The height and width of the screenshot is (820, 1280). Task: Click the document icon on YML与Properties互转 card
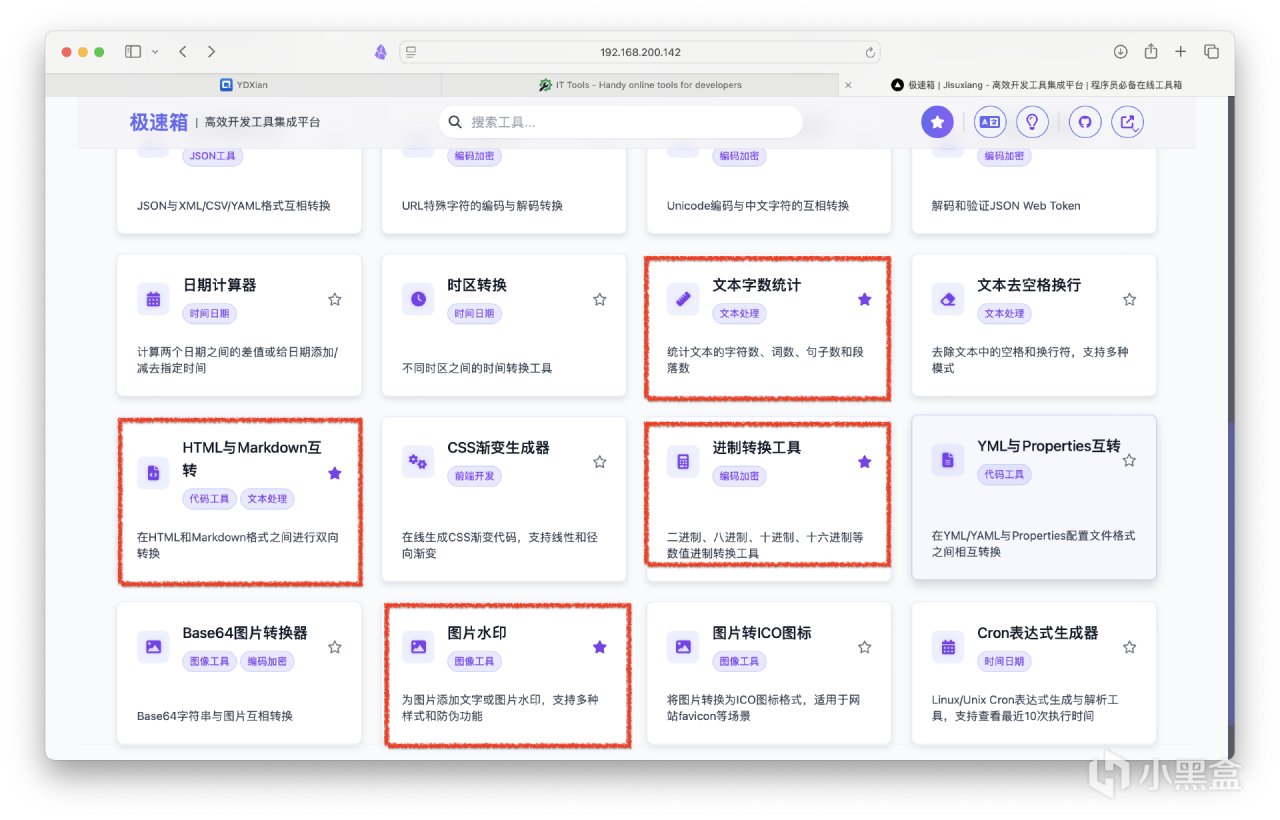coord(948,459)
